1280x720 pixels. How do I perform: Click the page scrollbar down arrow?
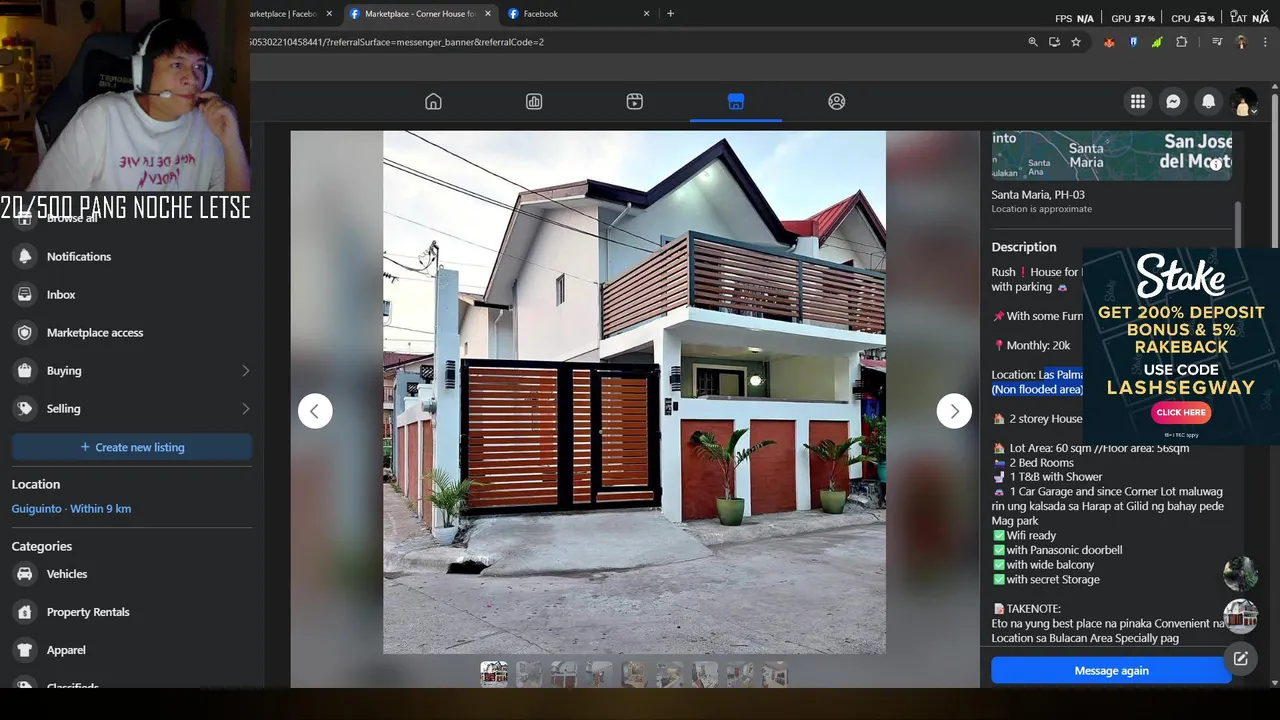pos(1275,683)
